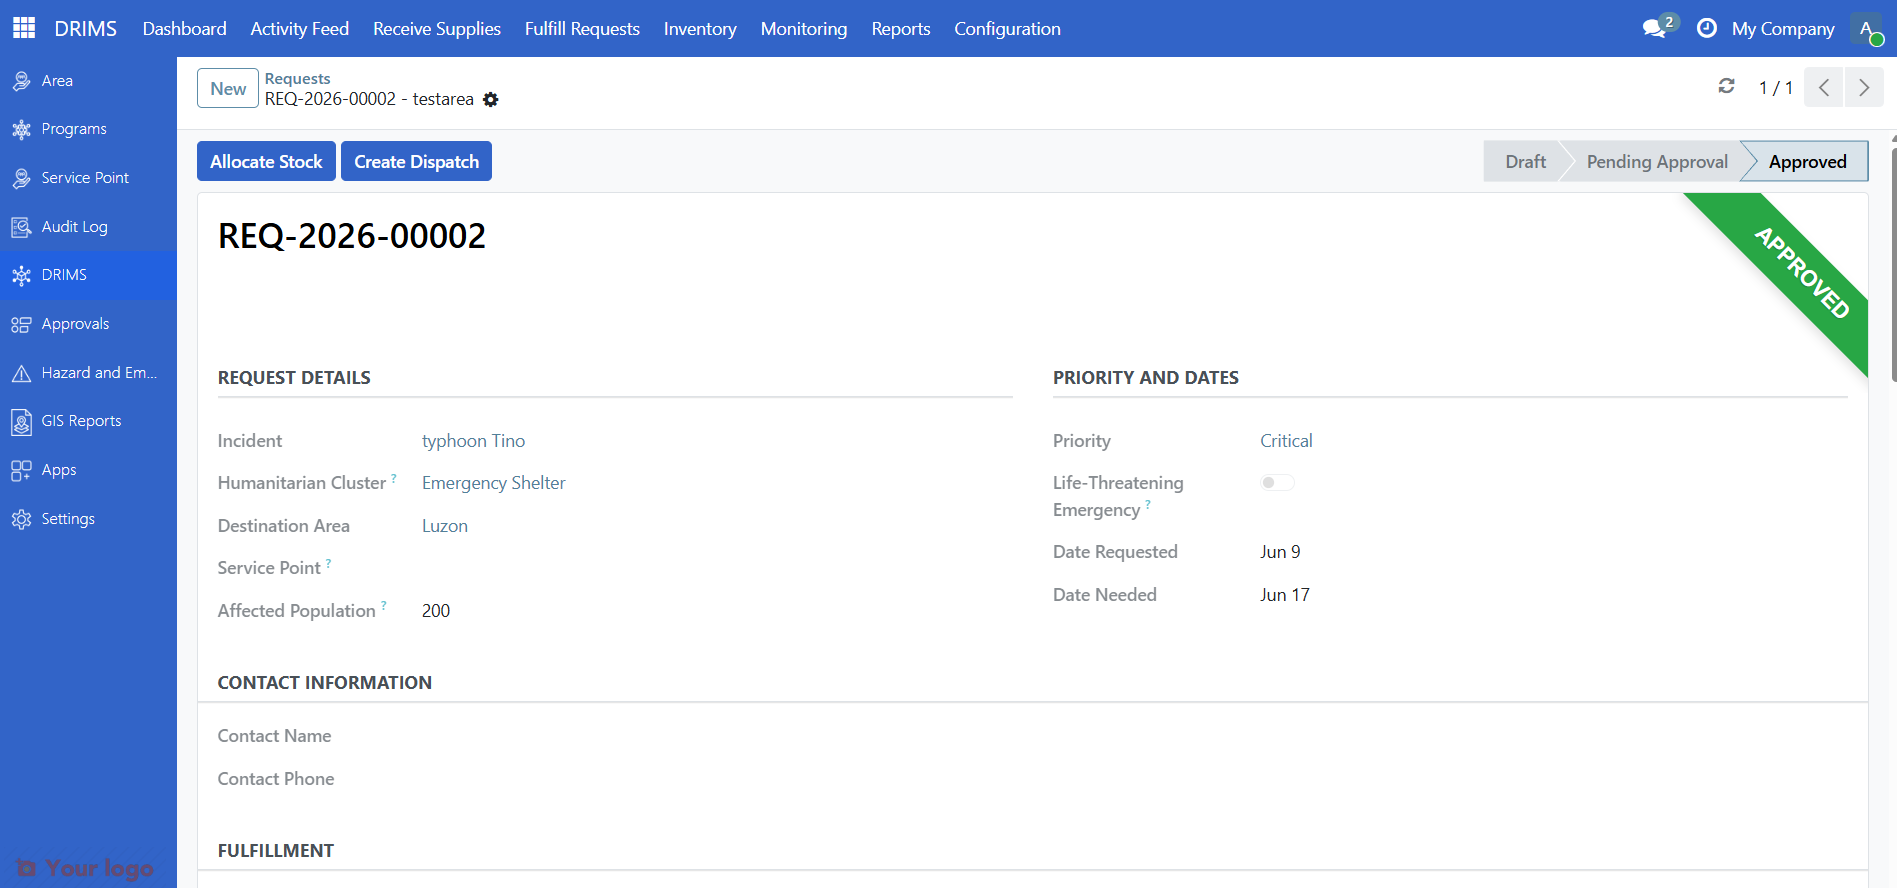The width and height of the screenshot is (1897, 888).
Task: Open the Reports menu
Action: click(901, 28)
